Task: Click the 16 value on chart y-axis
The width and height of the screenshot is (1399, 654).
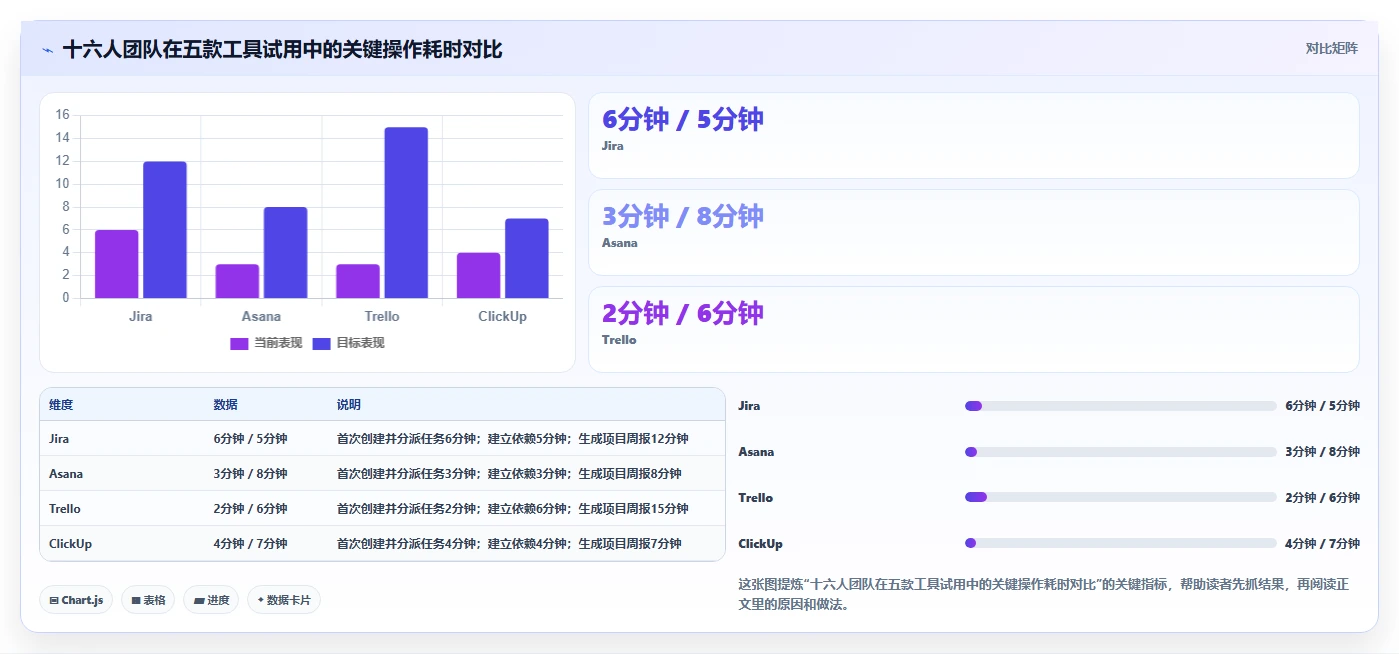Action: [62, 115]
